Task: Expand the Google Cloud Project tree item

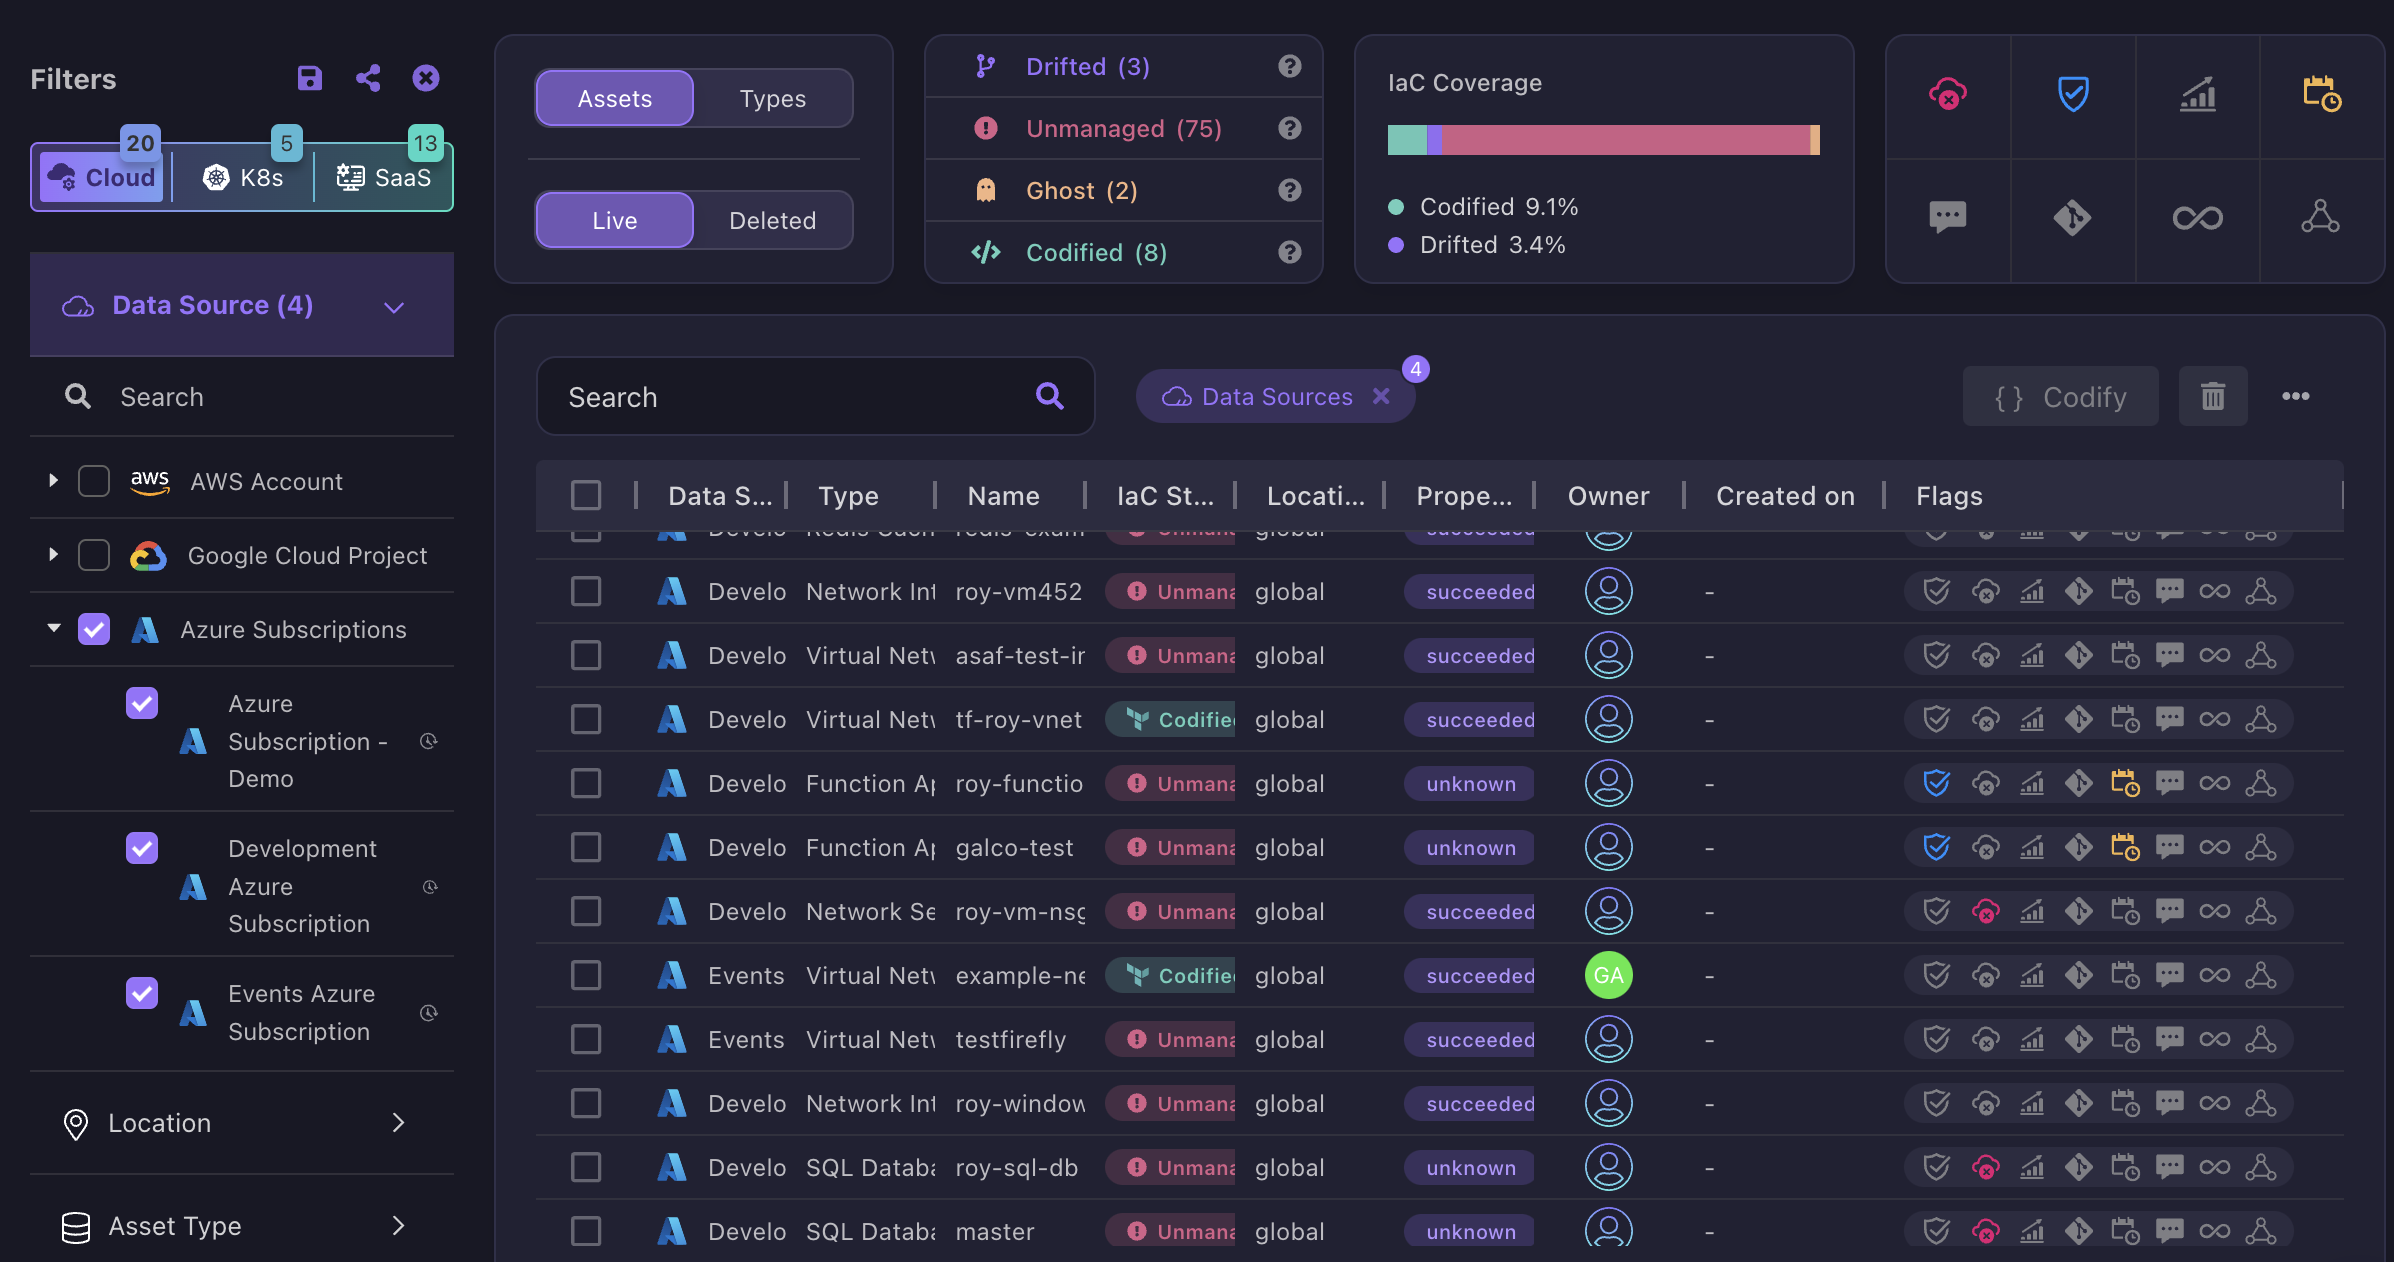Action: (53, 555)
